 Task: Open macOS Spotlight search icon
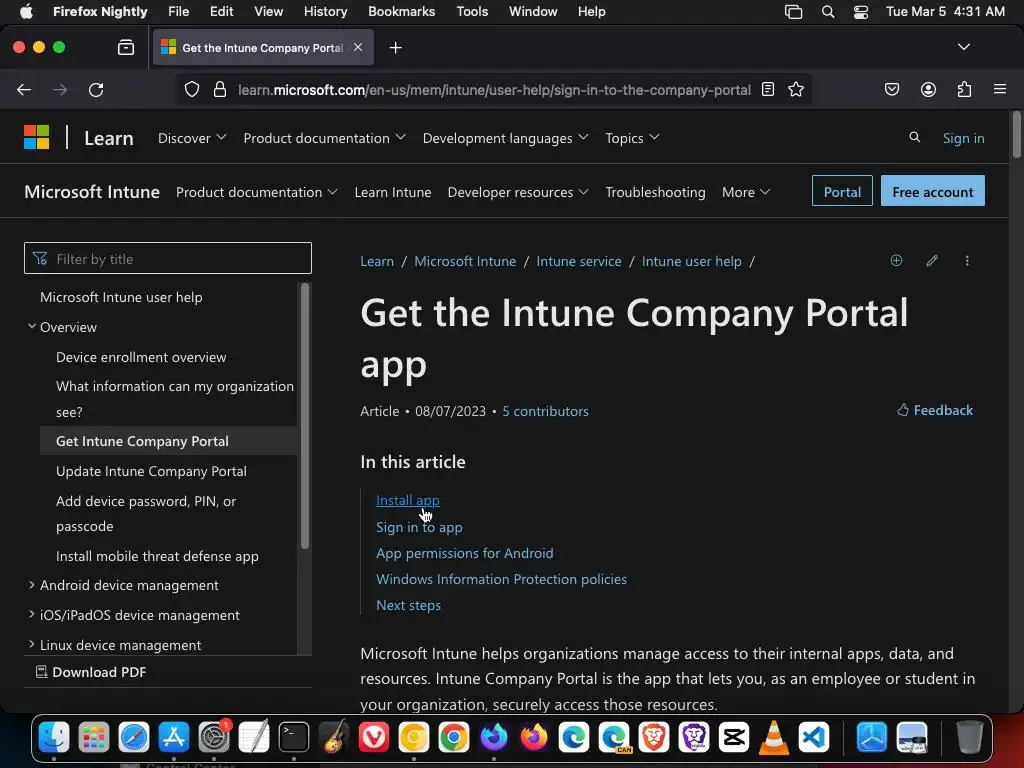(x=827, y=12)
